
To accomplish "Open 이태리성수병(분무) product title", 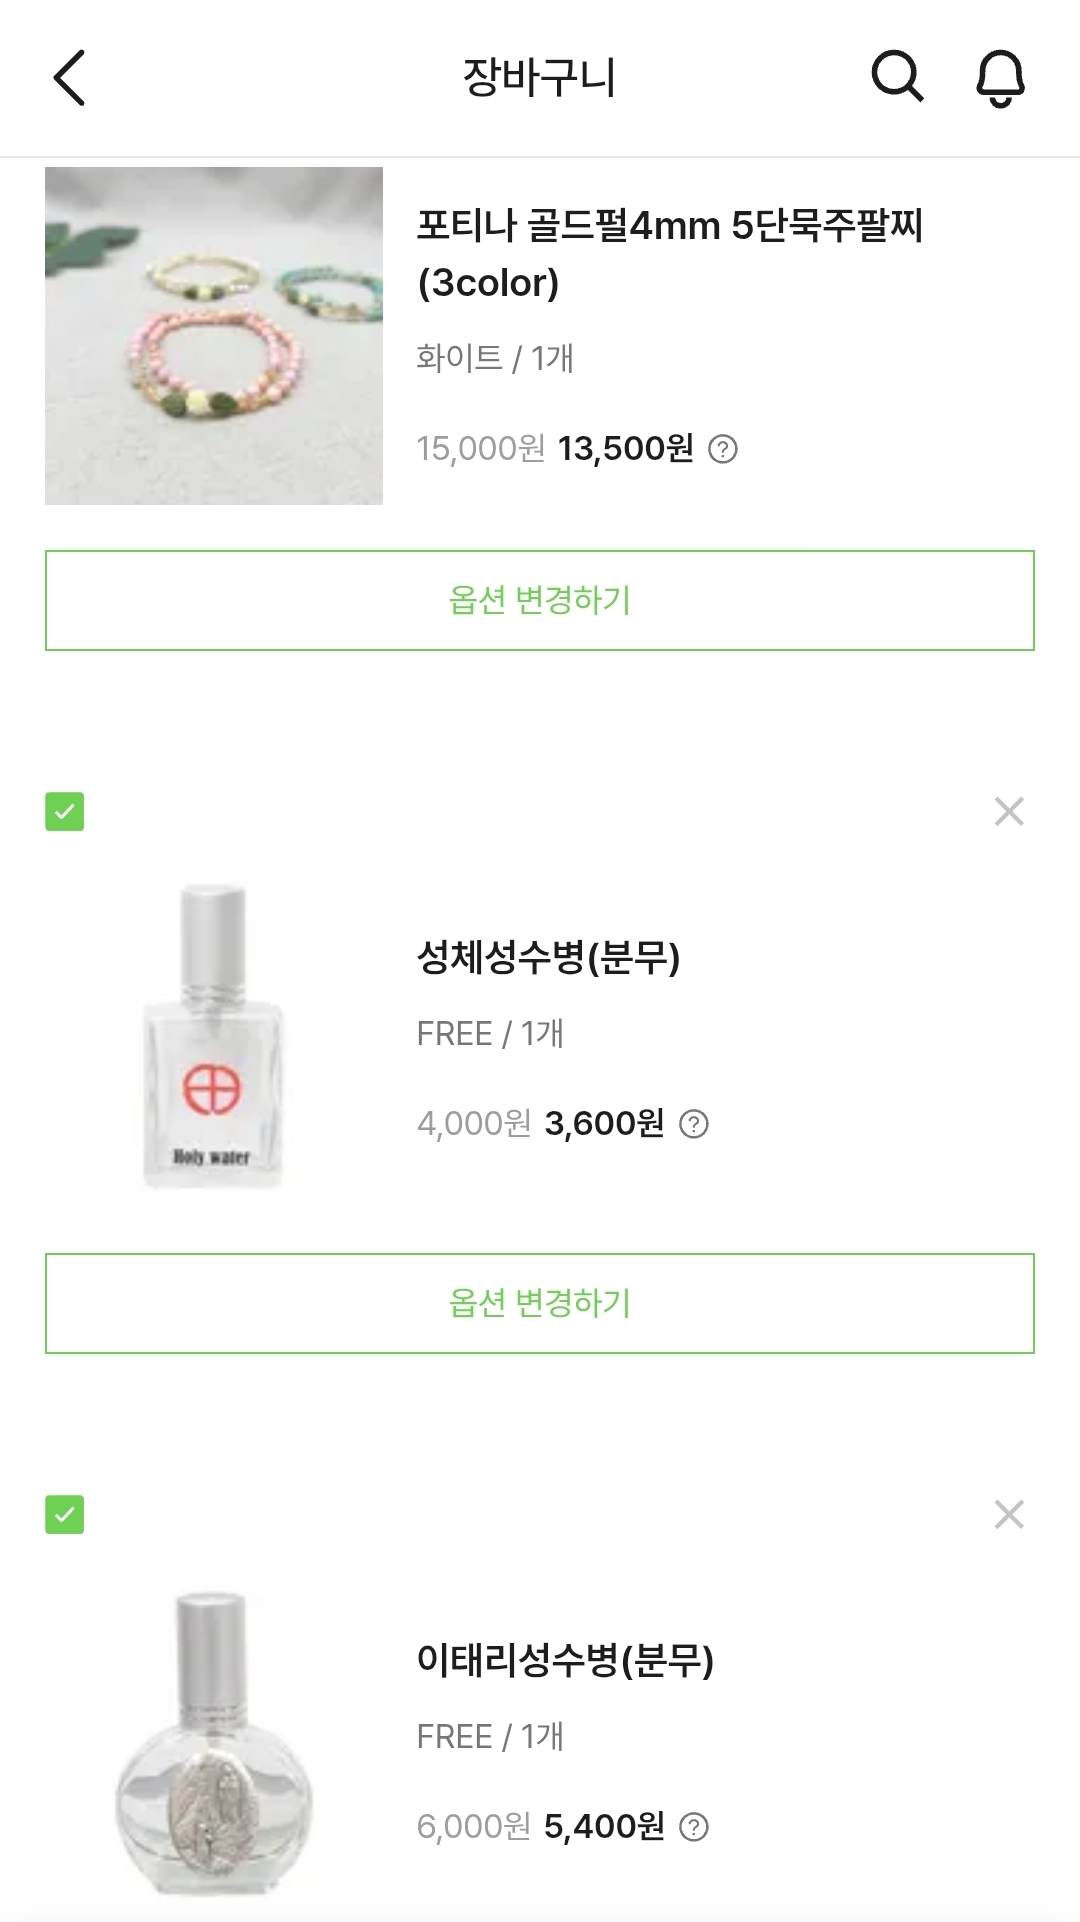I will point(565,1661).
